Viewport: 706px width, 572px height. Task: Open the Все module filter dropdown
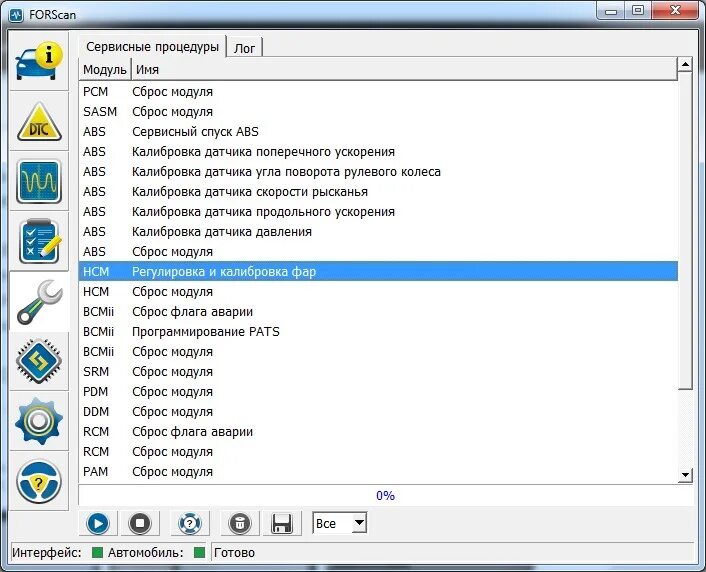(x=340, y=523)
